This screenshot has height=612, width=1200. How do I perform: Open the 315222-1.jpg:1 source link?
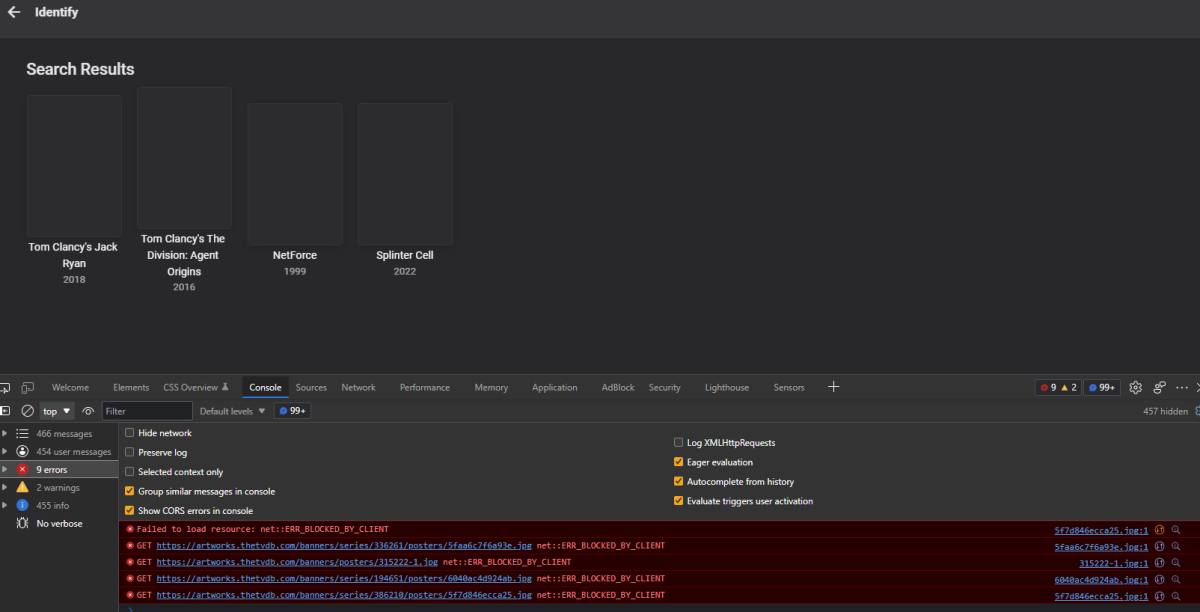pos(1113,562)
